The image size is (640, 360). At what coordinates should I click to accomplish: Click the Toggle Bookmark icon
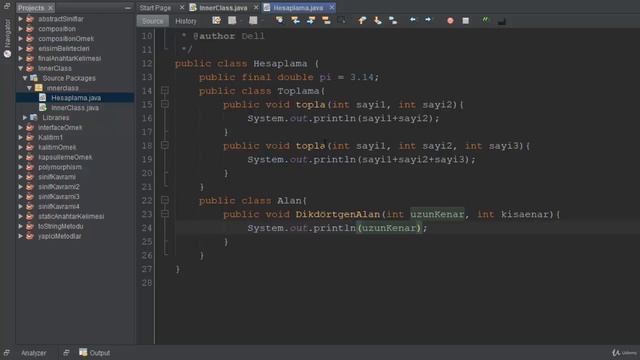tap(393, 20)
